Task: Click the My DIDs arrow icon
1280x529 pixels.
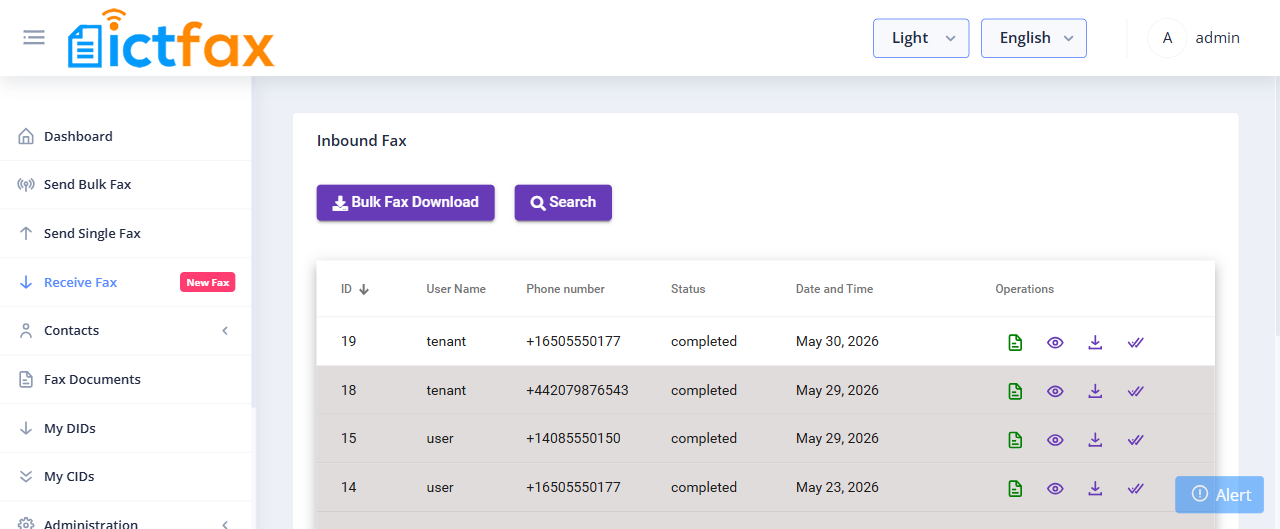Action: point(26,428)
